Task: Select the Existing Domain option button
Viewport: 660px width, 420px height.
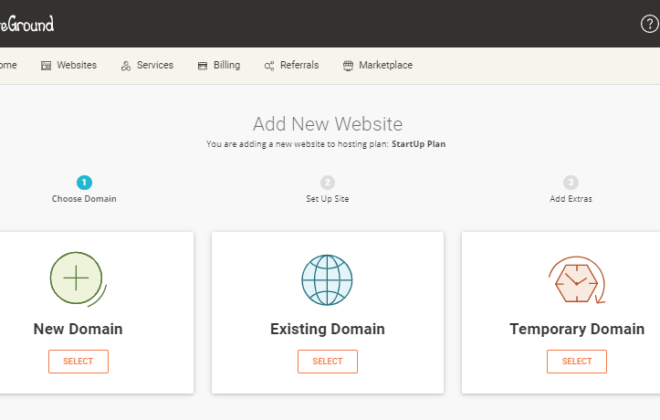Action: 327,362
